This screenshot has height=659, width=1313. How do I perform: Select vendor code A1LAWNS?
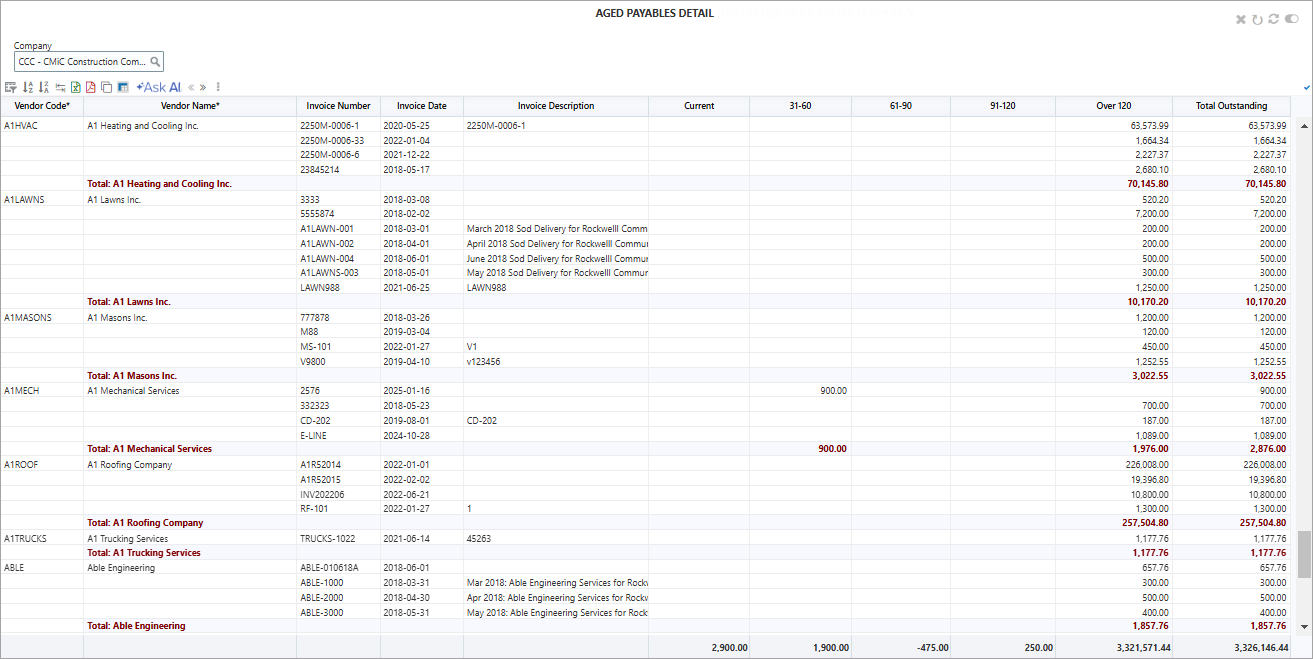24,199
